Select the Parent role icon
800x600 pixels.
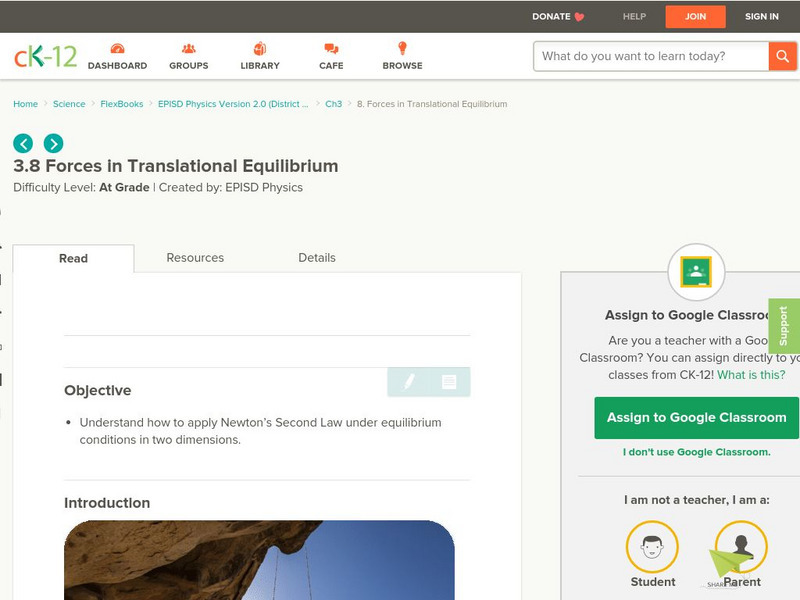(741, 547)
